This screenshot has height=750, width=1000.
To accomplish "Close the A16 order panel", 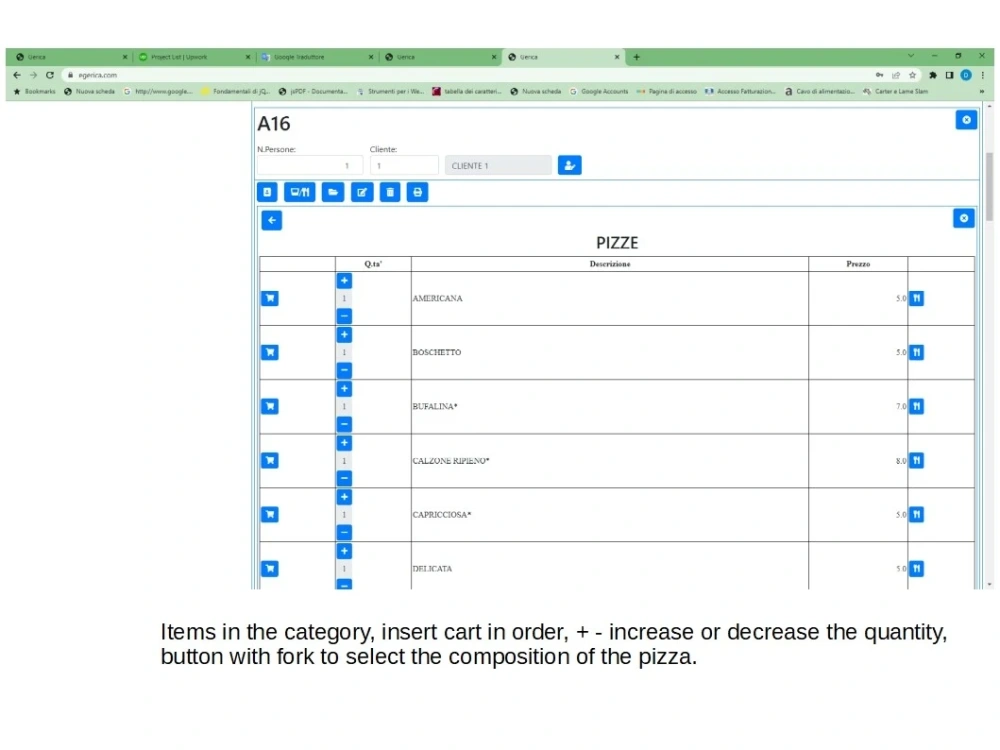I will coord(966,120).
